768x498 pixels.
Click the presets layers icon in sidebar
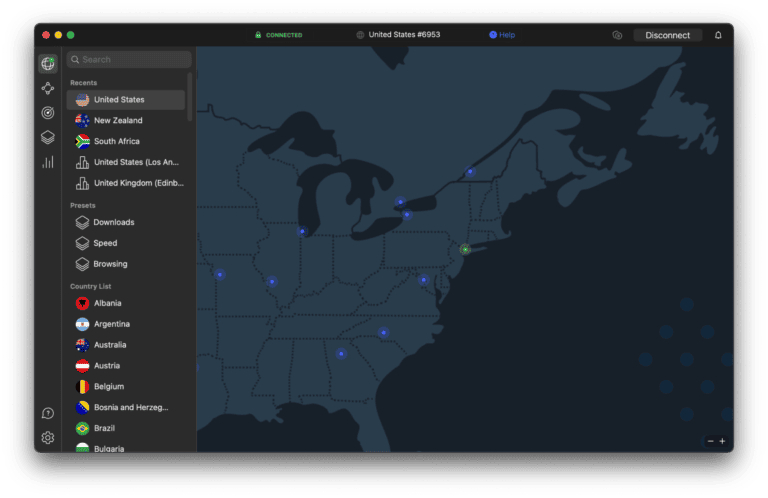(x=47, y=137)
